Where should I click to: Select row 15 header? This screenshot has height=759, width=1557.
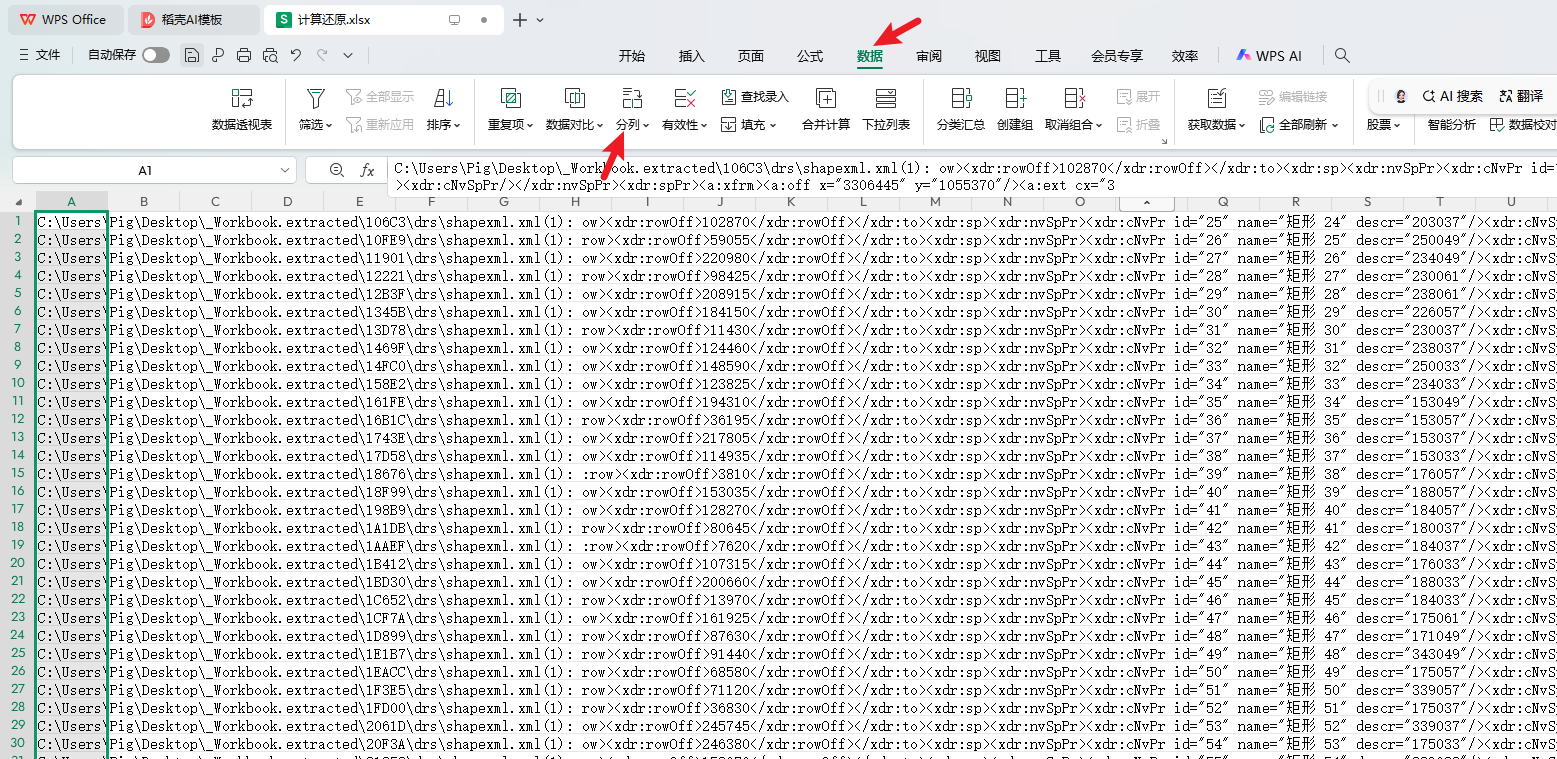[17, 474]
